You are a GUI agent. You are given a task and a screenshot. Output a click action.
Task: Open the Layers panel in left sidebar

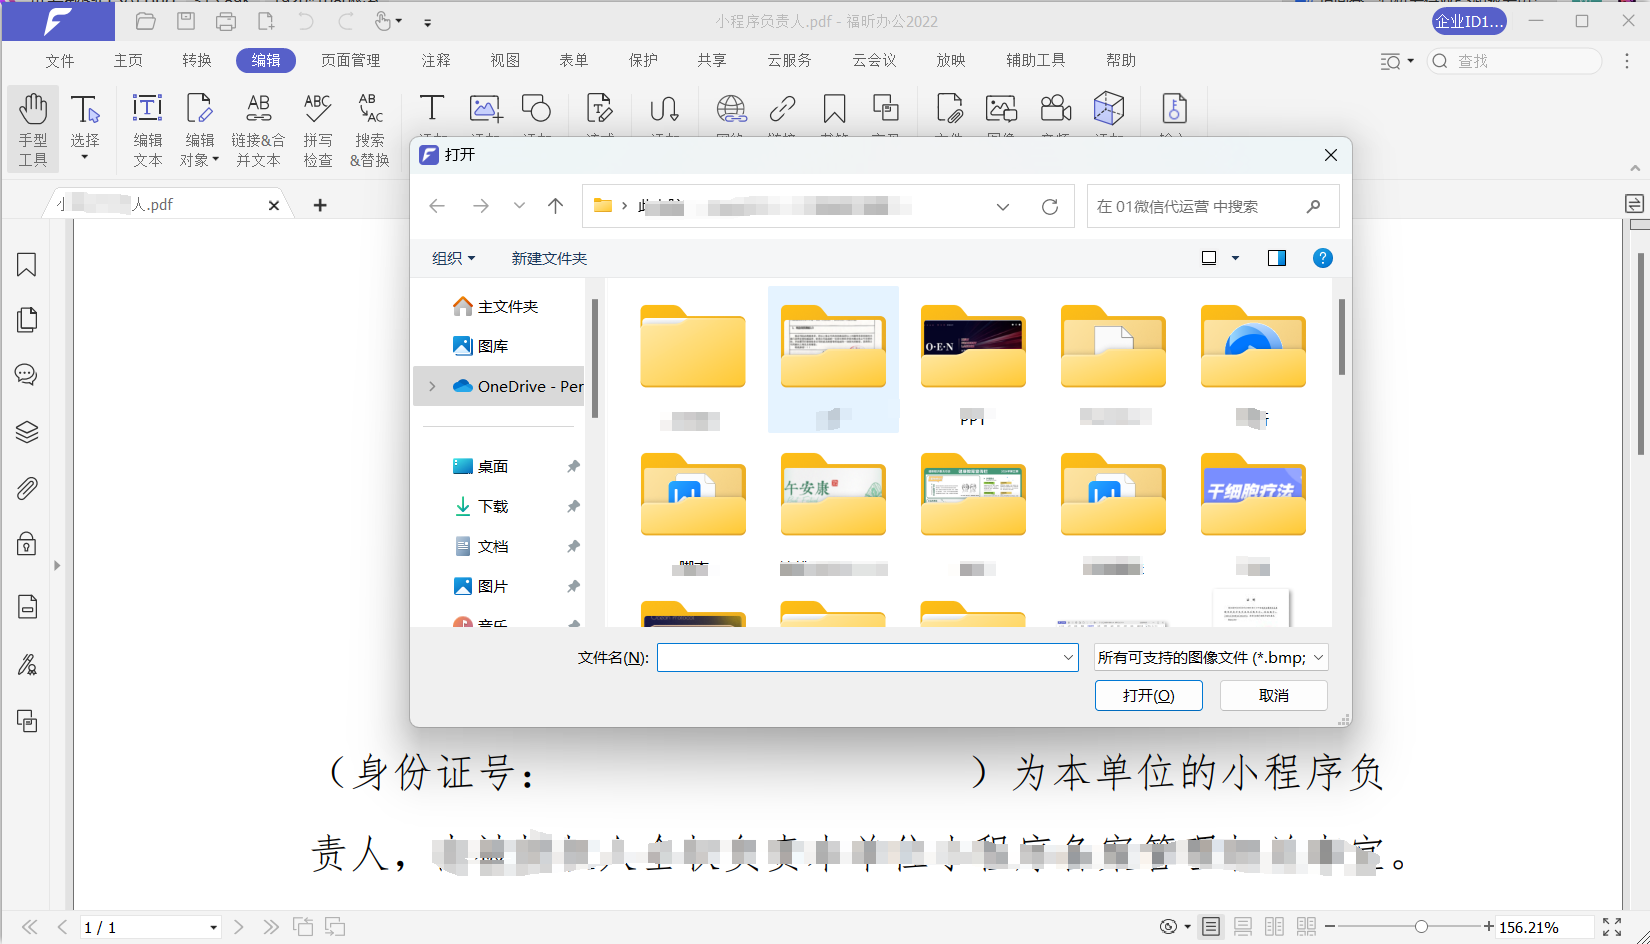coord(27,432)
